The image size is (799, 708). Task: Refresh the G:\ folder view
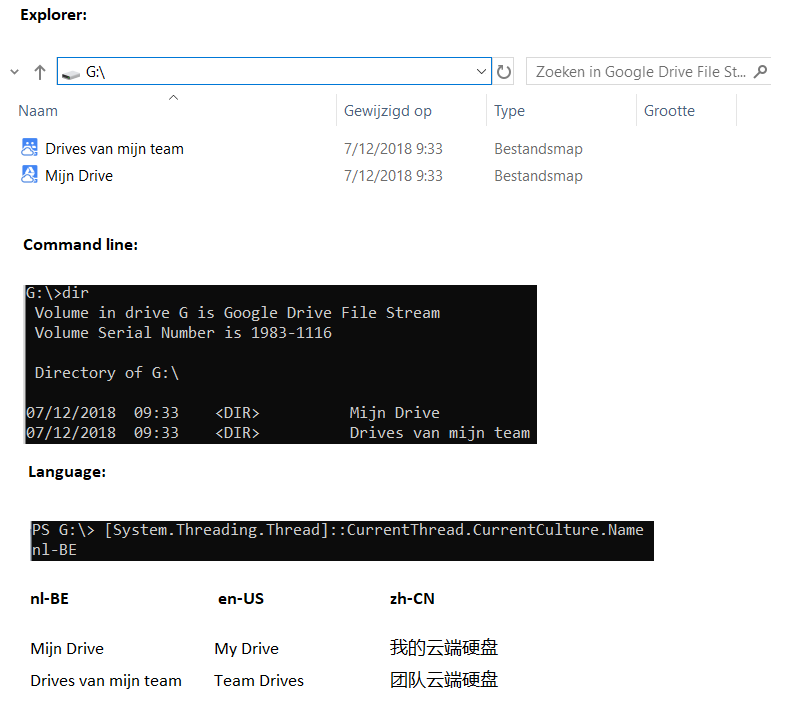[503, 72]
